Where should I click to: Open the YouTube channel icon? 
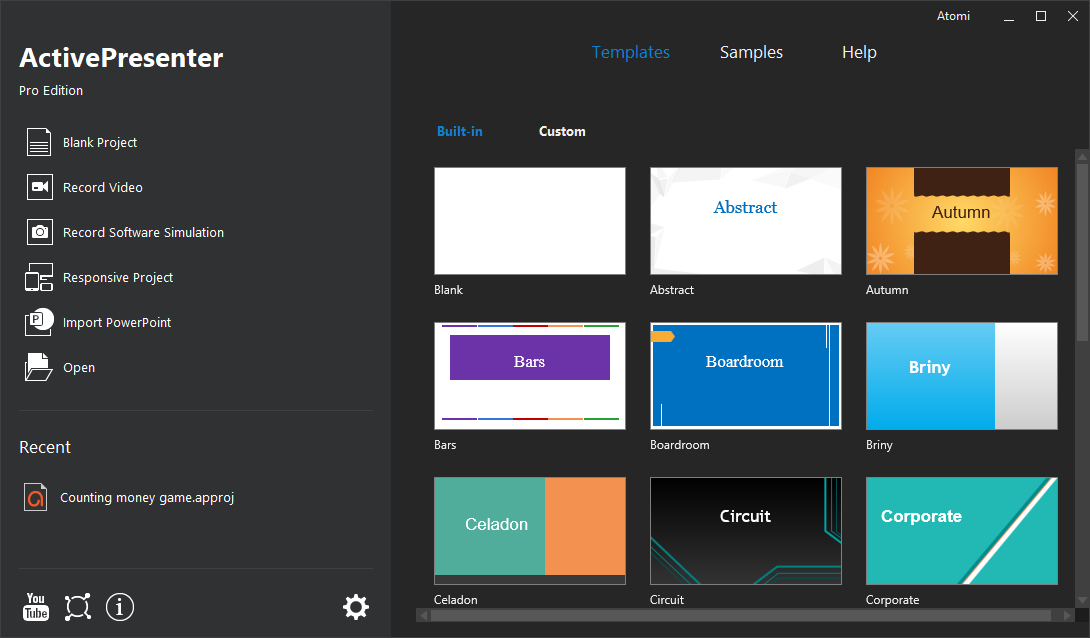[x=35, y=607]
